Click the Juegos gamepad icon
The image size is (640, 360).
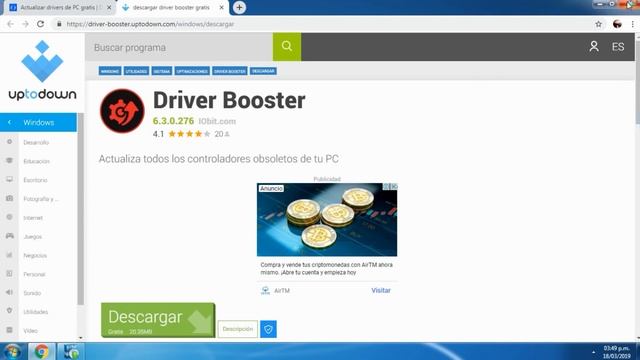[x=9, y=236]
